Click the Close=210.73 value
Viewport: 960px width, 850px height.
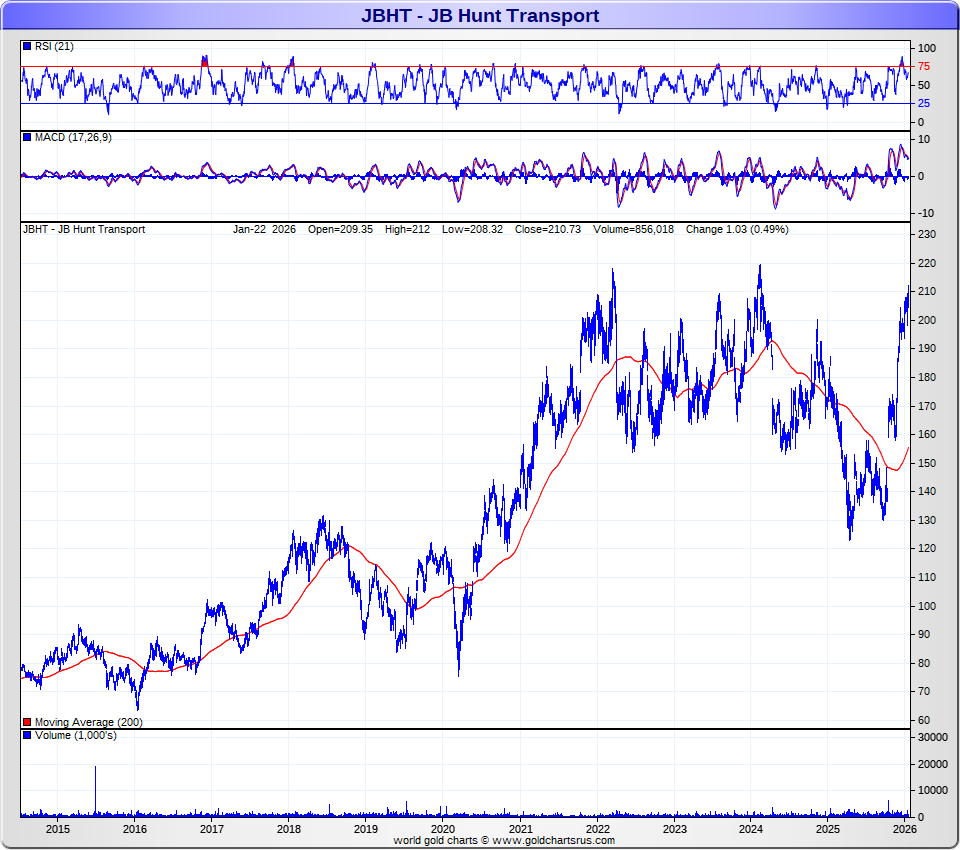click(x=547, y=229)
